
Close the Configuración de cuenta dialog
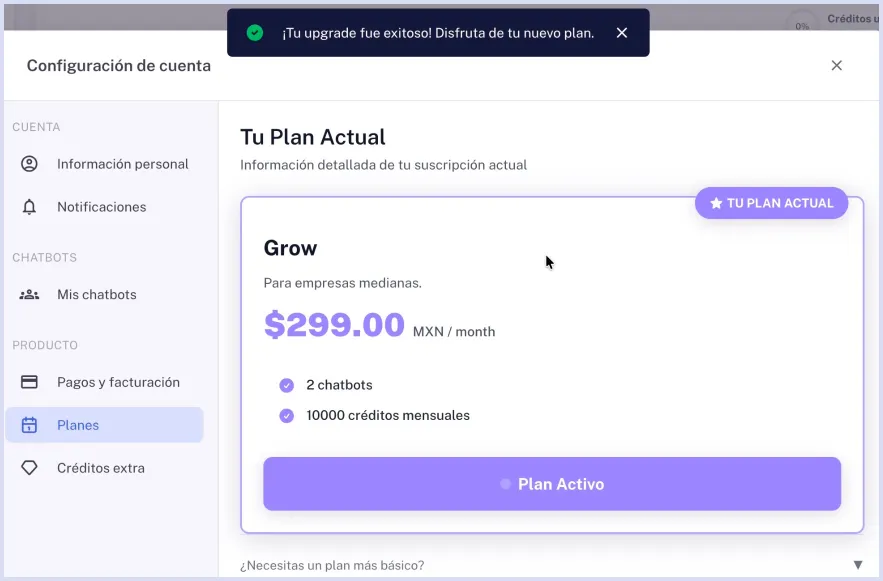pos(837,65)
